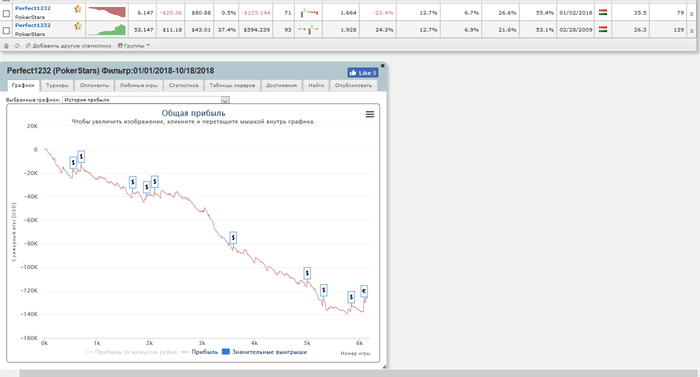Open the 'Оппоненты' tab
This screenshot has width=700, height=377.
(94, 85)
